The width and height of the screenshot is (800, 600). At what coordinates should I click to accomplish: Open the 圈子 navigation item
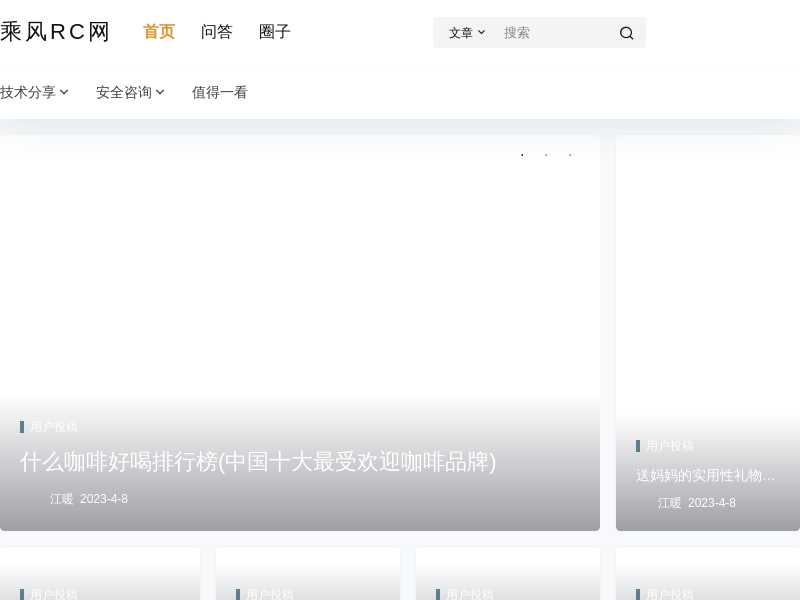[275, 32]
